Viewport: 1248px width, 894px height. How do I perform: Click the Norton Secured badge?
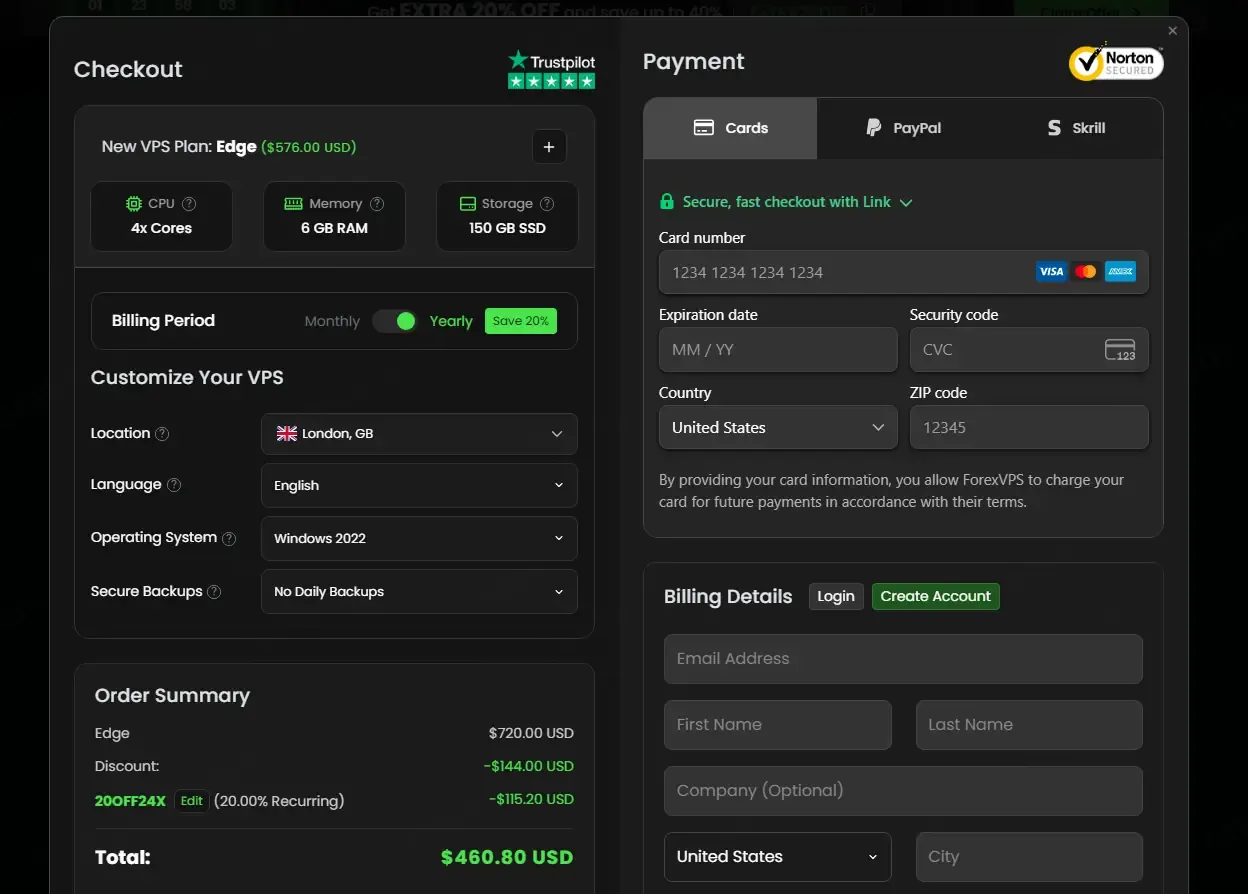(x=1116, y=62)
